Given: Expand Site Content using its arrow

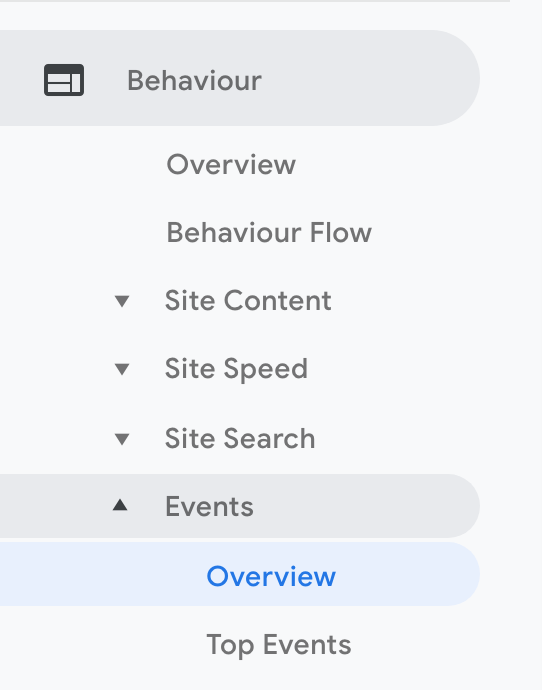Looking at the screenshot, I should coord(121,301).
